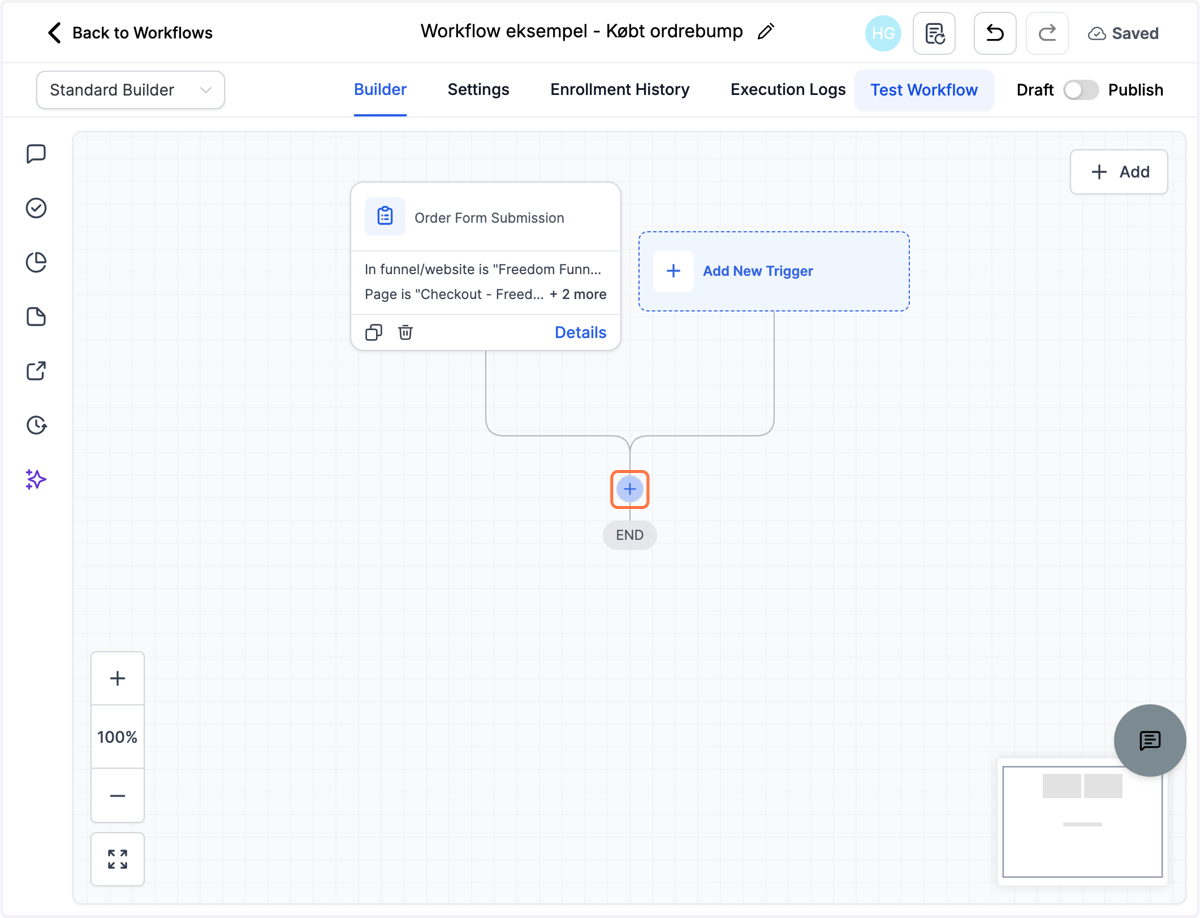Open the version history notes icon

coord(935,33)
